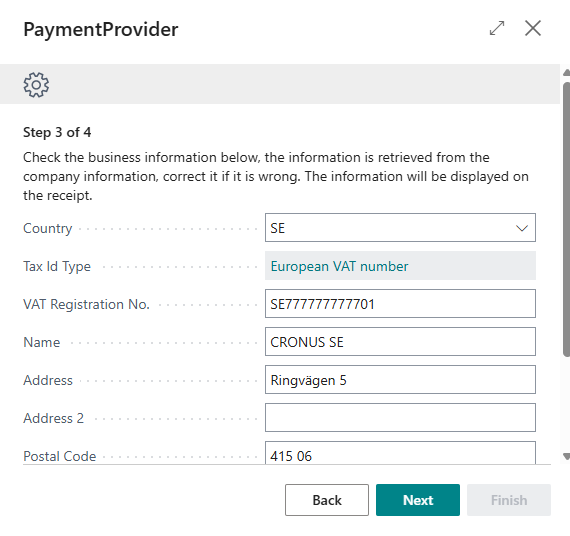Click the Postal Code field
This screenshot has width=570, height=536.
(x=400, y=453)
